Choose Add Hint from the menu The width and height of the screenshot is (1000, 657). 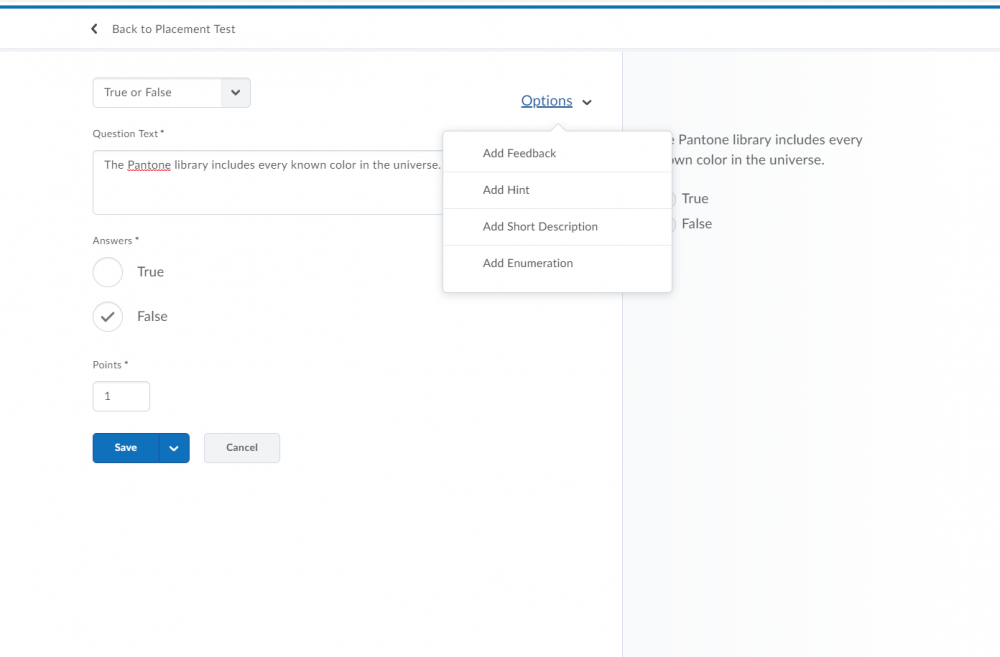click(506, 190)
